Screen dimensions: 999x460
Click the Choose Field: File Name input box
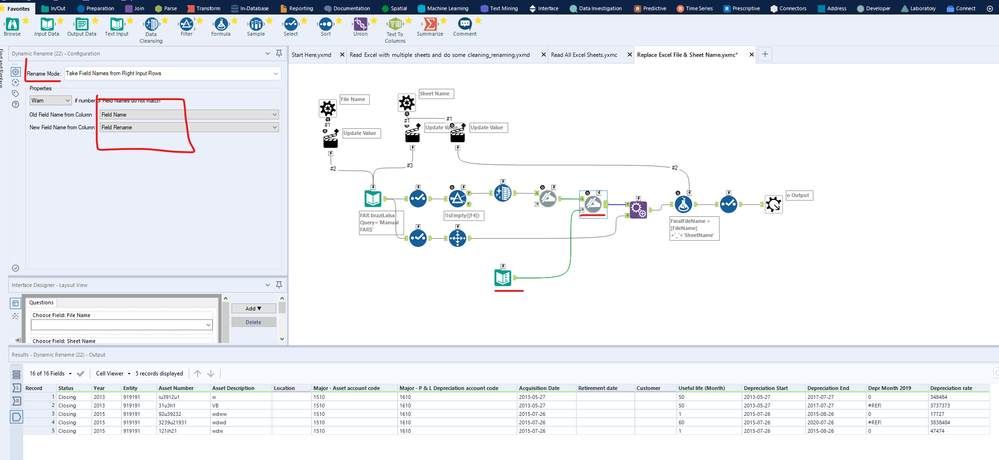tap(122, 325)
